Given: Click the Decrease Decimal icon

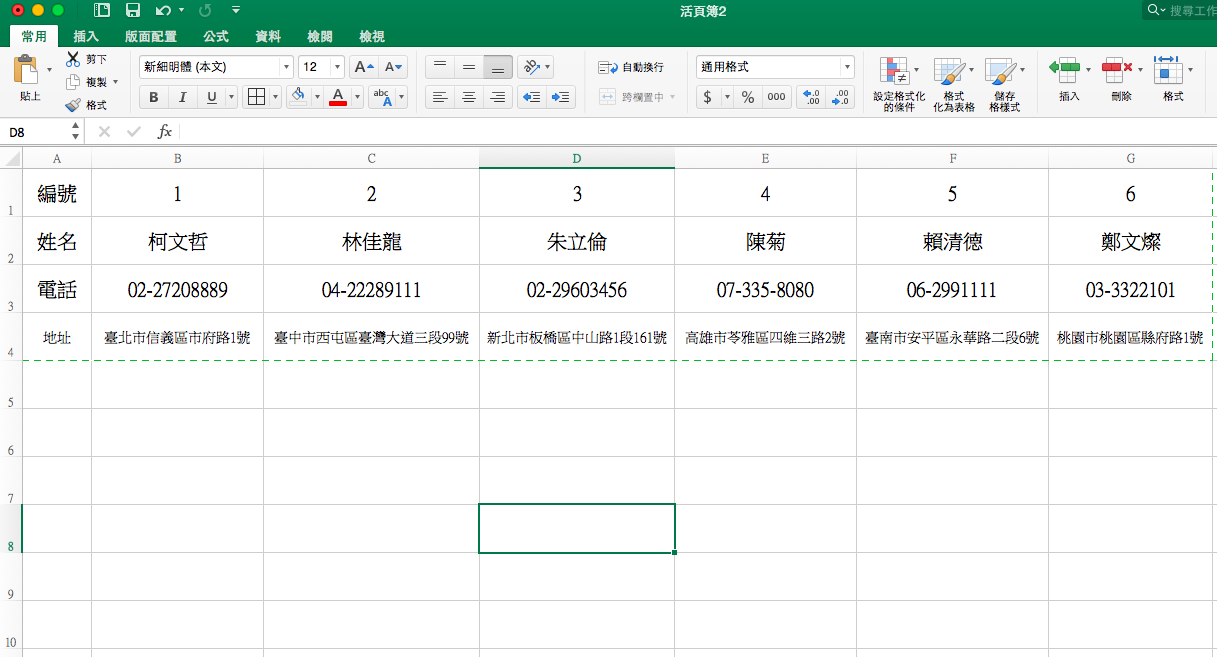Looking at the screenshot, I should 842,97.
